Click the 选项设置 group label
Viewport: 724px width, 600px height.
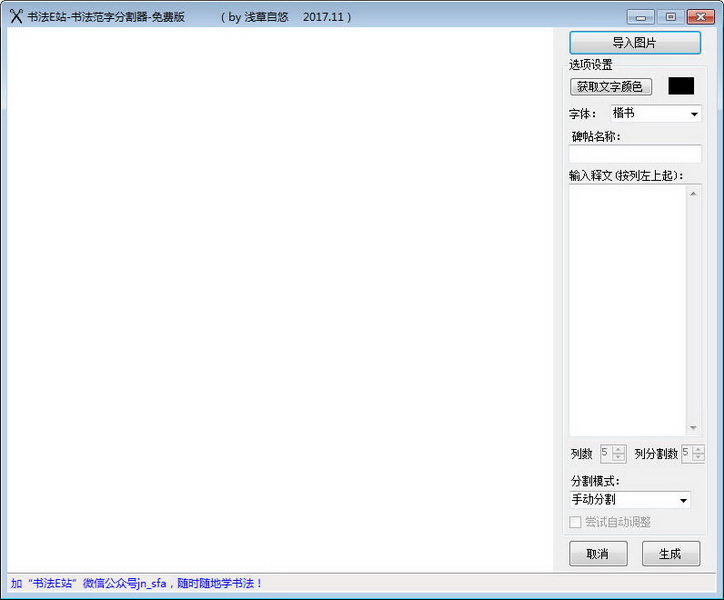point(591,65)
